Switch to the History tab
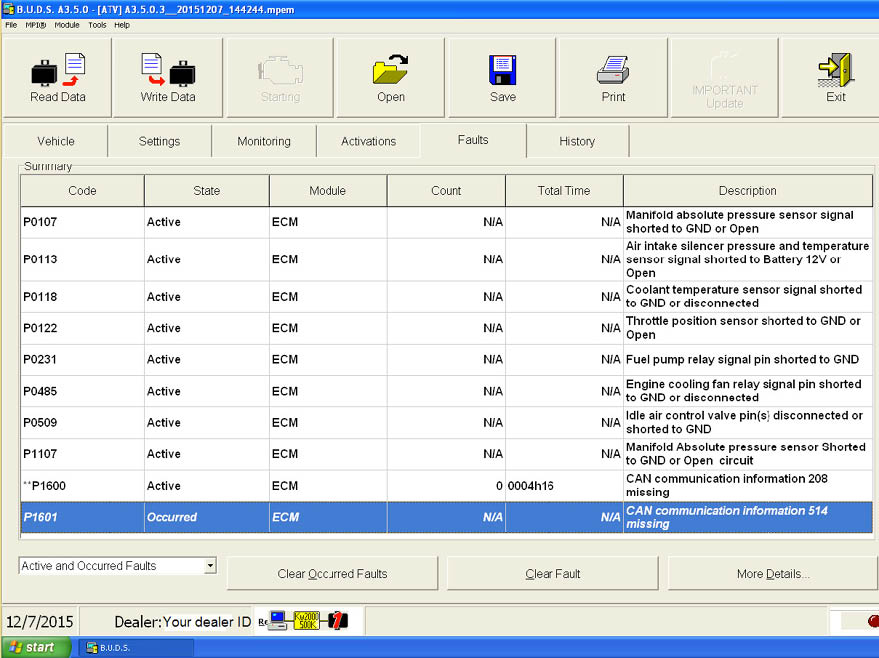Screen dimensions: 879x658 coord(577,141)
